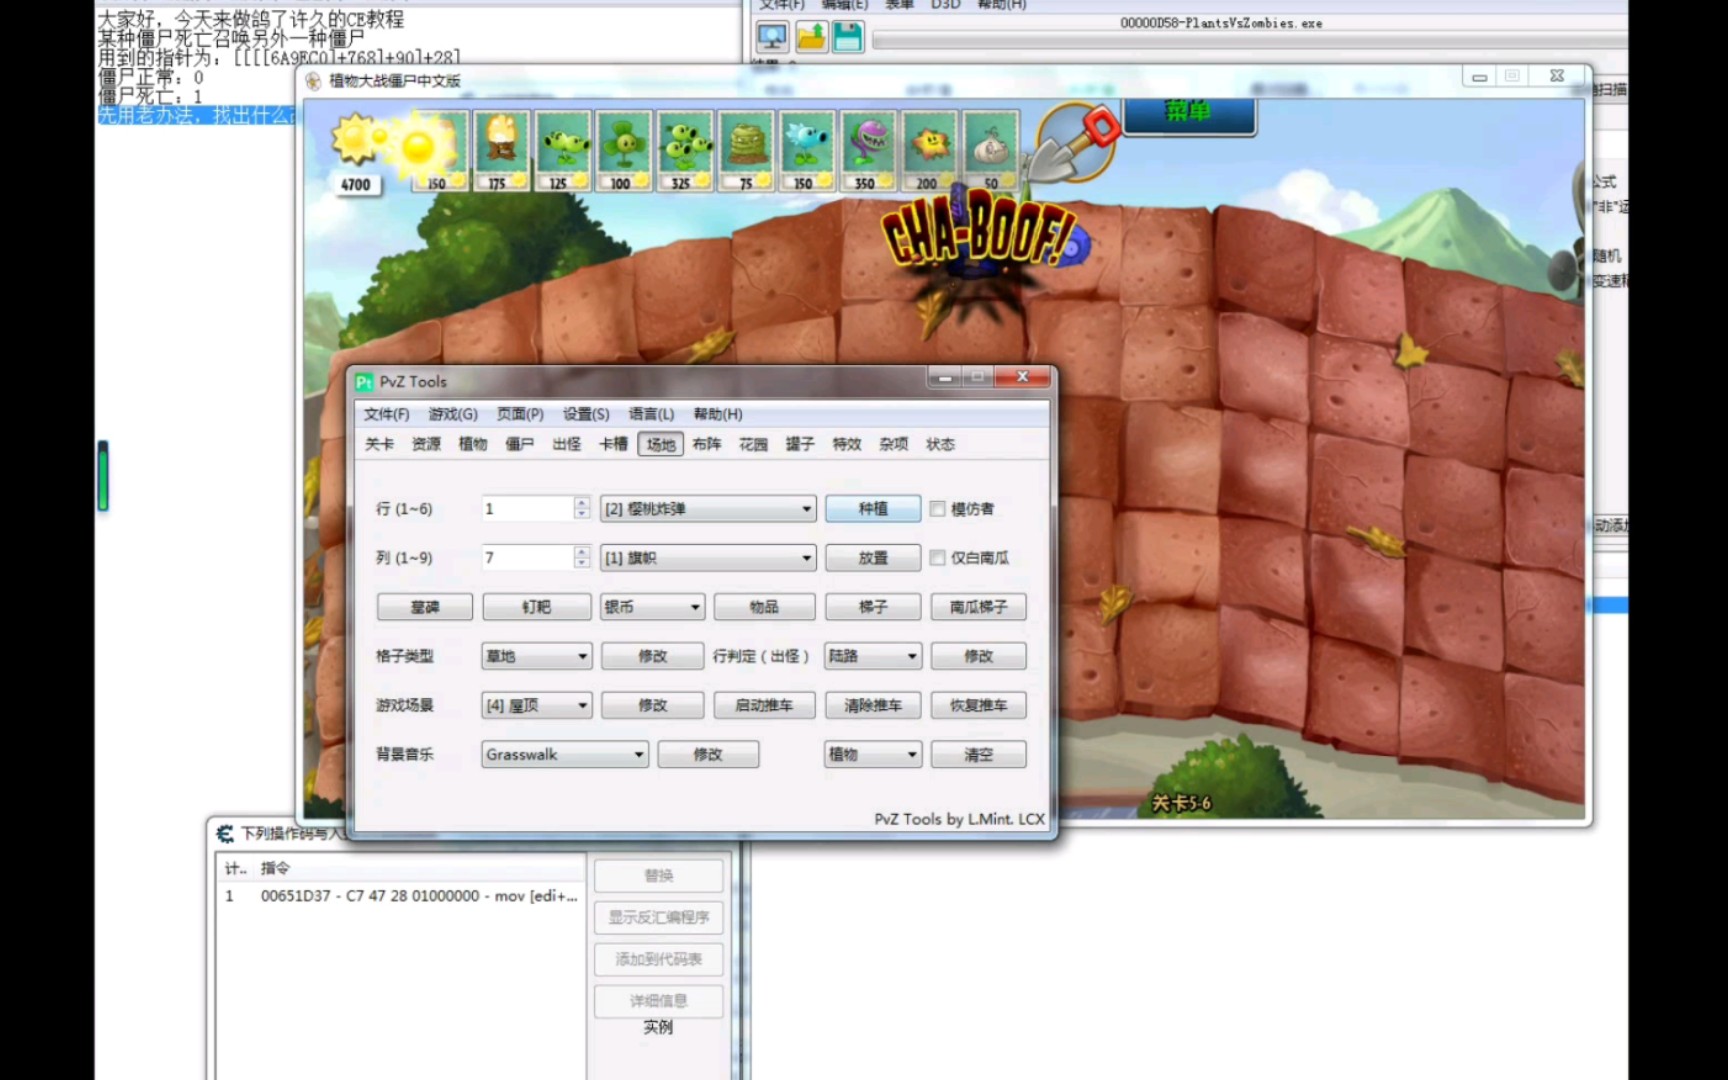Select the Garlic seed packet costing 50
This screenshot has height=1080, width=1728.
click(x=990, y=150)
